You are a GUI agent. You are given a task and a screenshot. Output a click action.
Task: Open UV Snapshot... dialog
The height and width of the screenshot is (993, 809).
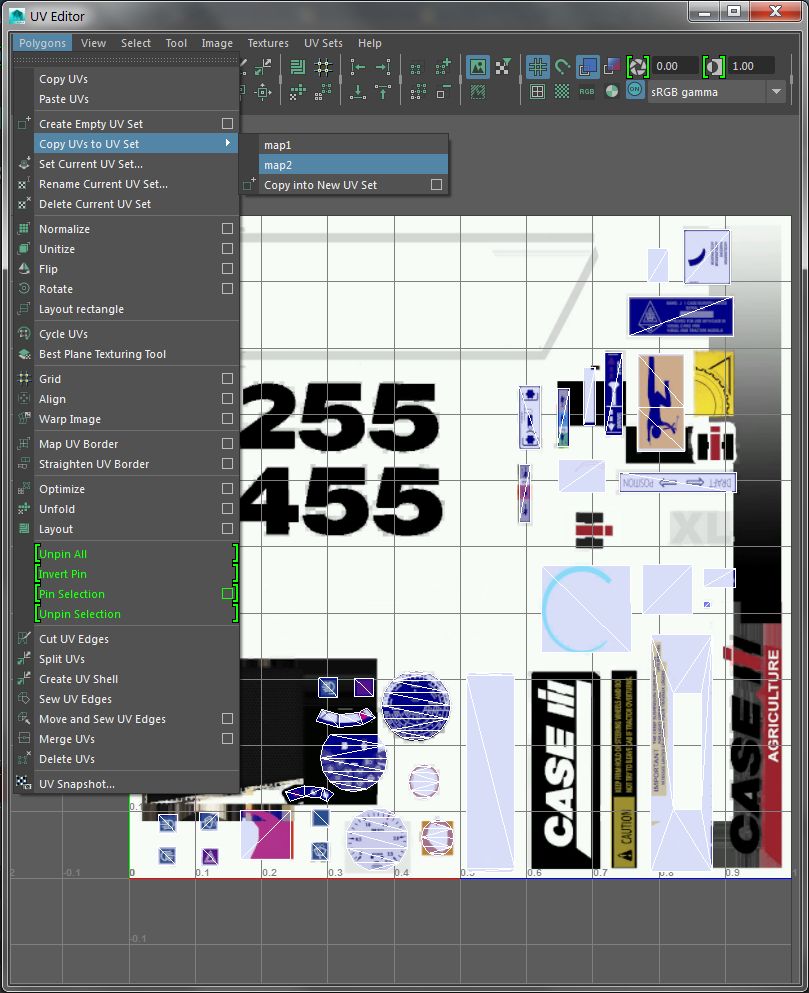pos(77,783)
